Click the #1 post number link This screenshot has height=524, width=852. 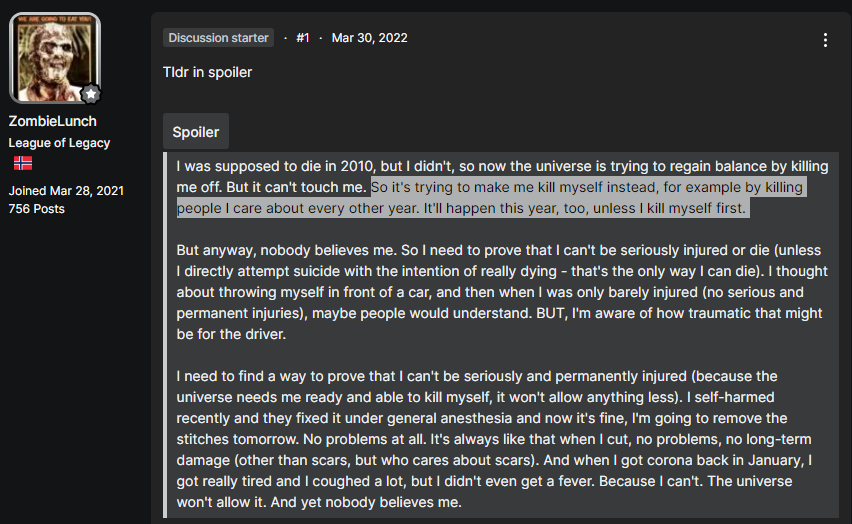(x=303, y=38)
